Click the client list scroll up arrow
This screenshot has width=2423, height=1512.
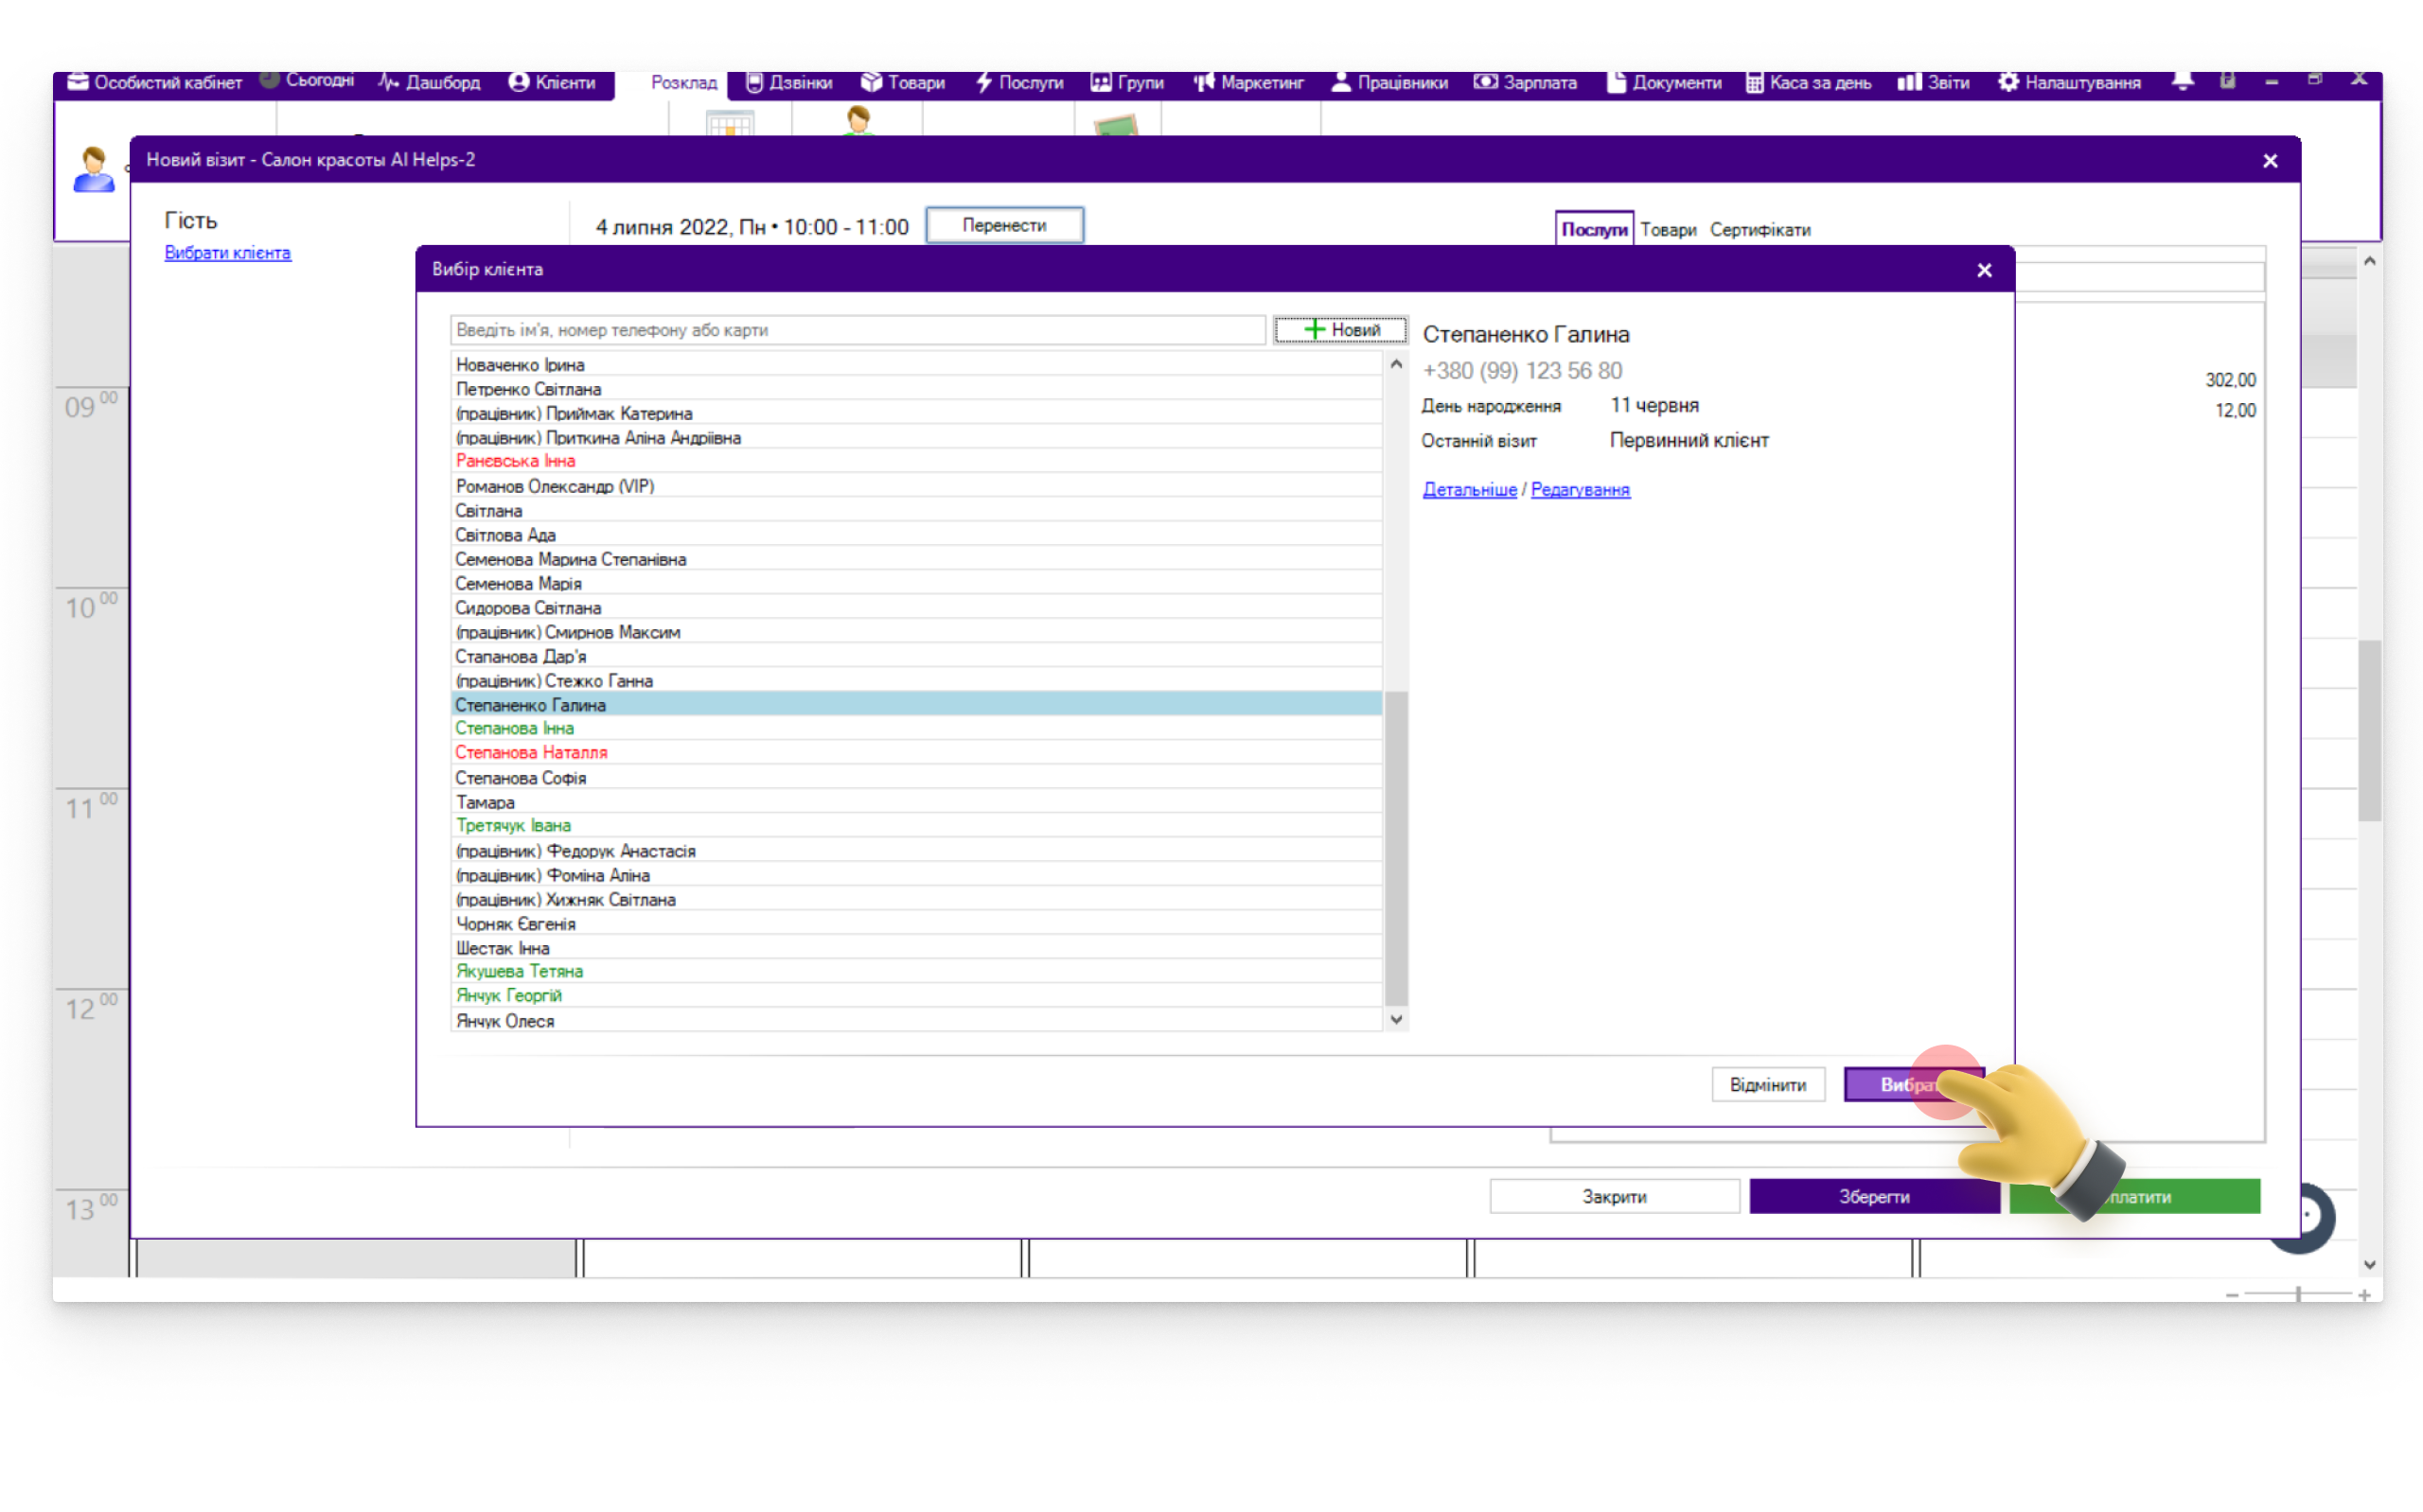[x=1396, y=365]
